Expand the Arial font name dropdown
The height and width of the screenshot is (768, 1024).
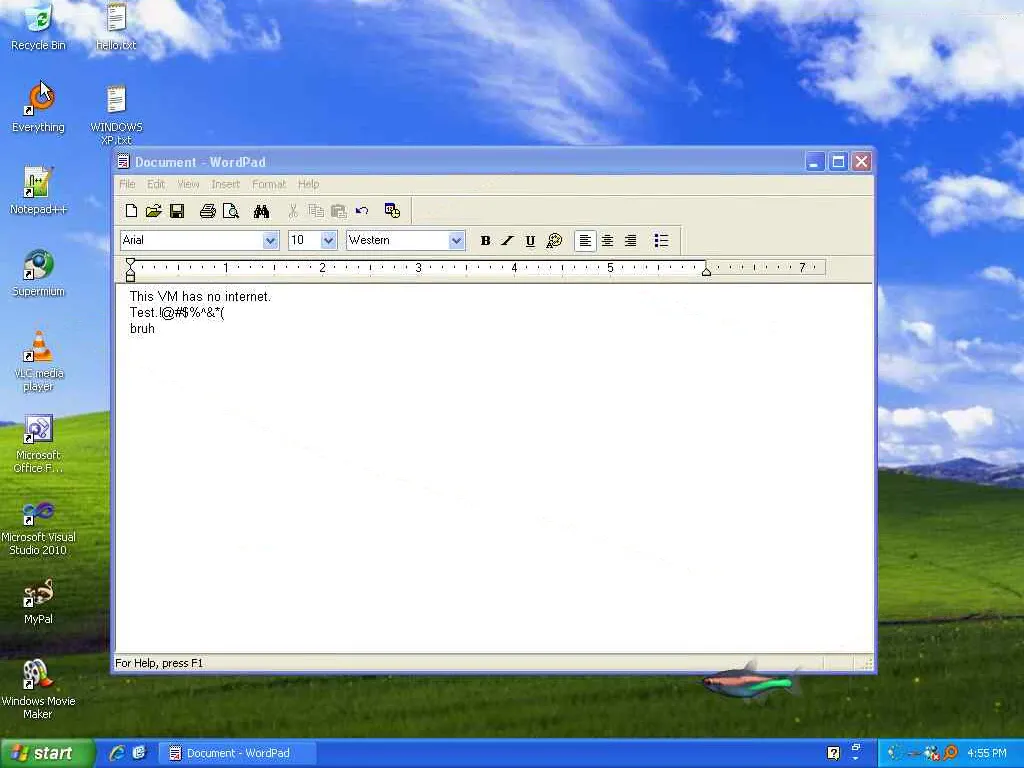coord(270,240)
